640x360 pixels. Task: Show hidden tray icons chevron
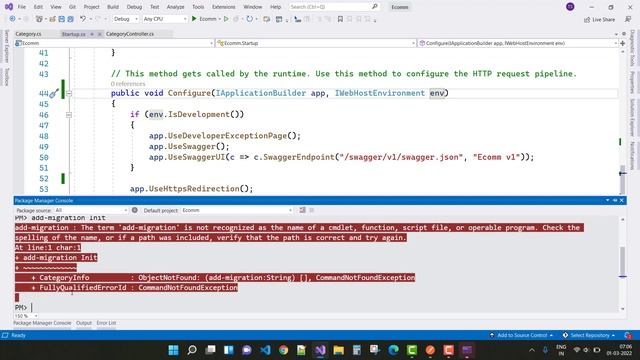coord(532,350)
